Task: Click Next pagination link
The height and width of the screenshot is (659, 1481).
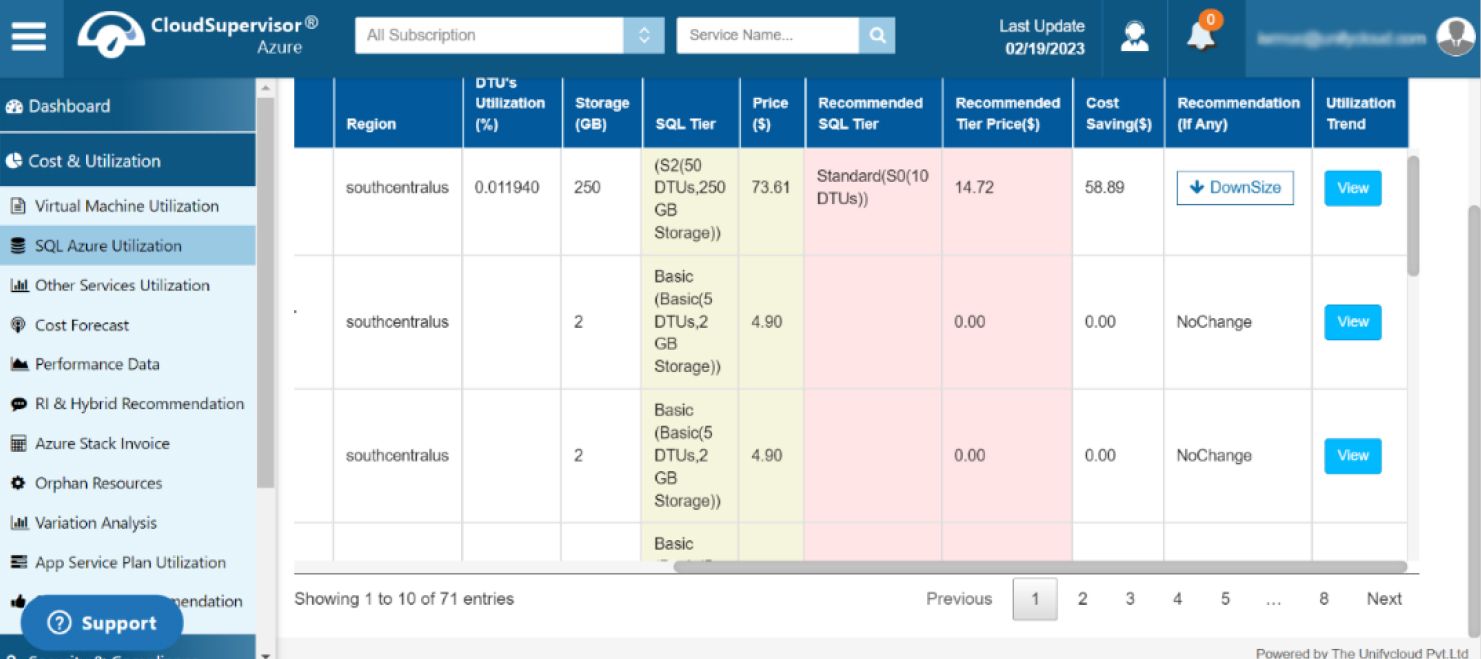Action: point(1384,599)
